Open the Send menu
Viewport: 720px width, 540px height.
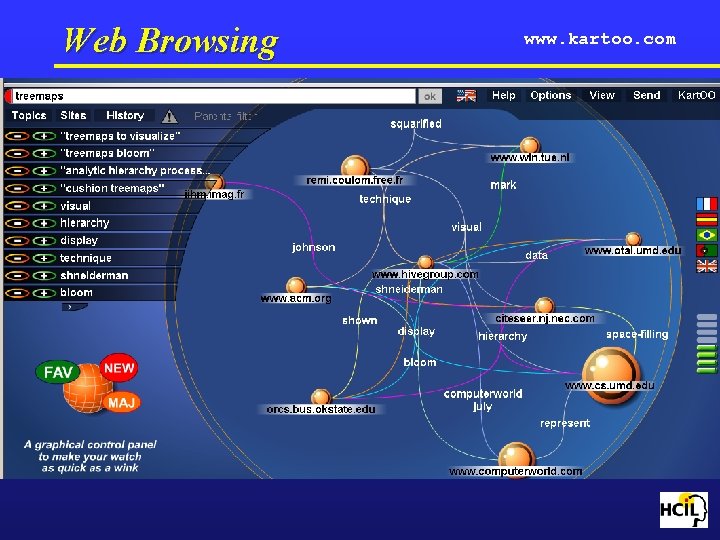(x=647, y=95)
